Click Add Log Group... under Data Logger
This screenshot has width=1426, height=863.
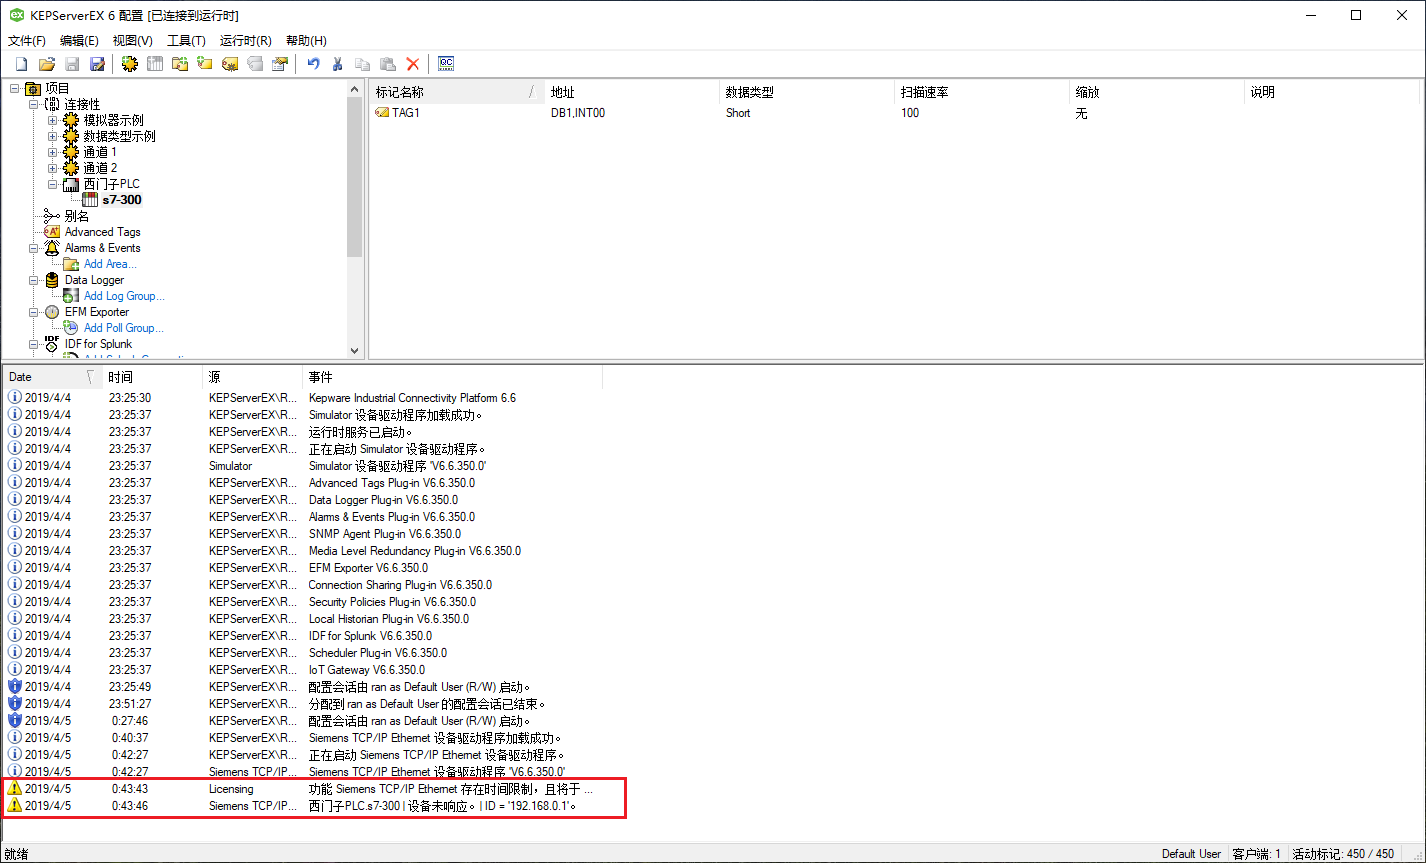point(123,295)
